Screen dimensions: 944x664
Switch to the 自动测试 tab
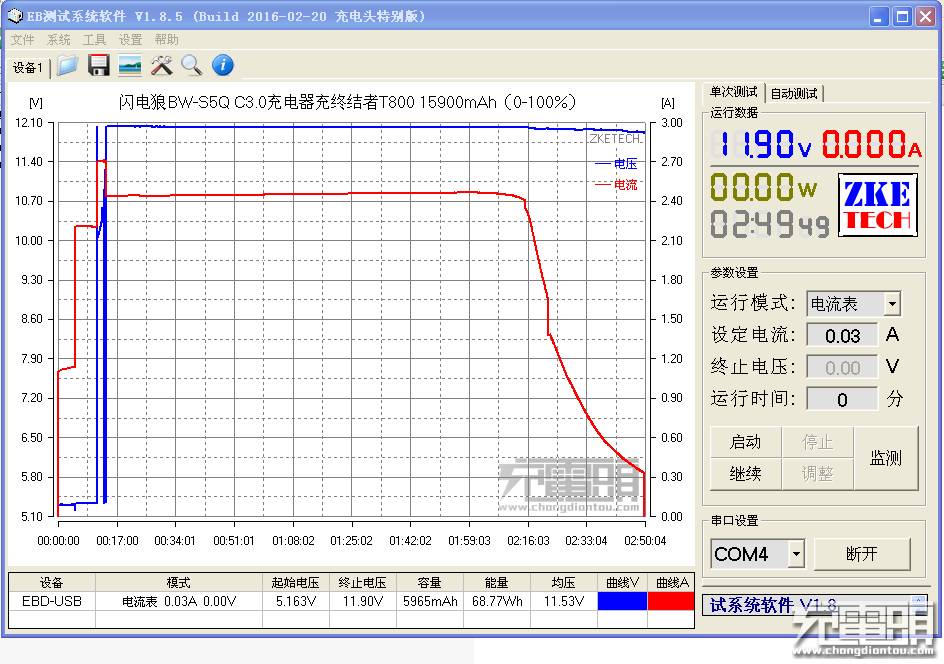794,93
